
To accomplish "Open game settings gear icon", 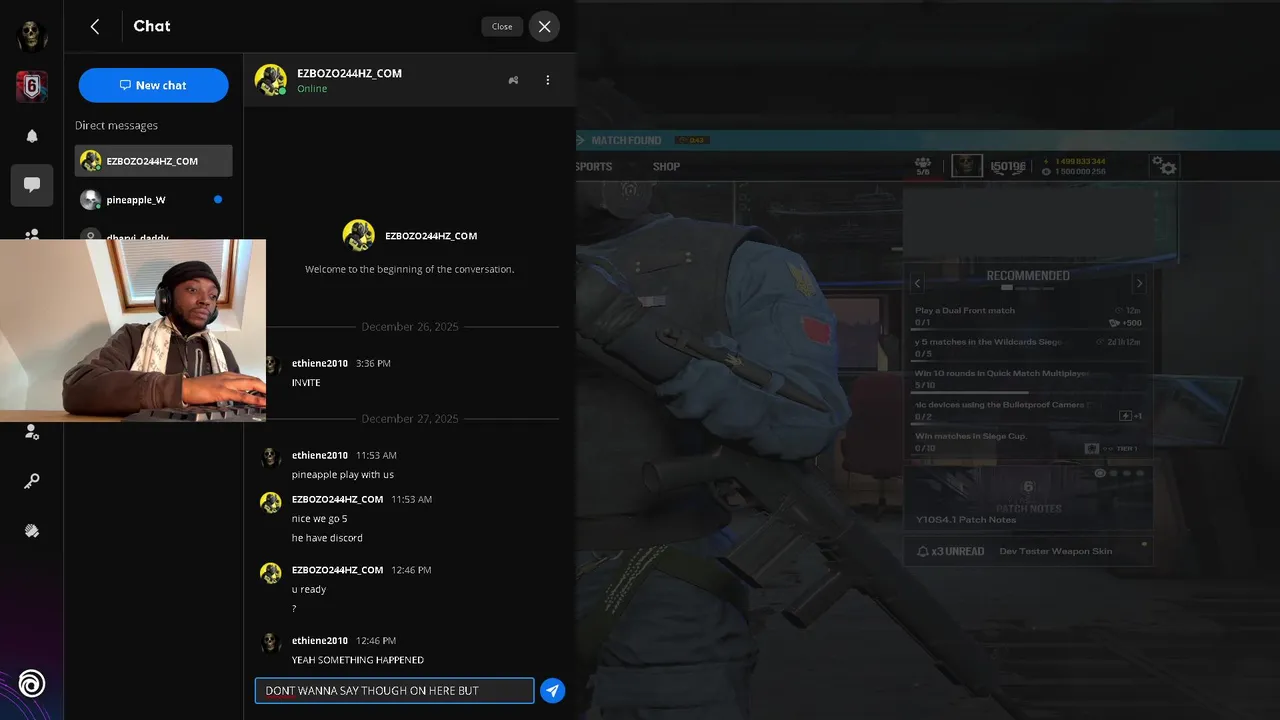I will pyautogui.click(x=1164, y=165).
